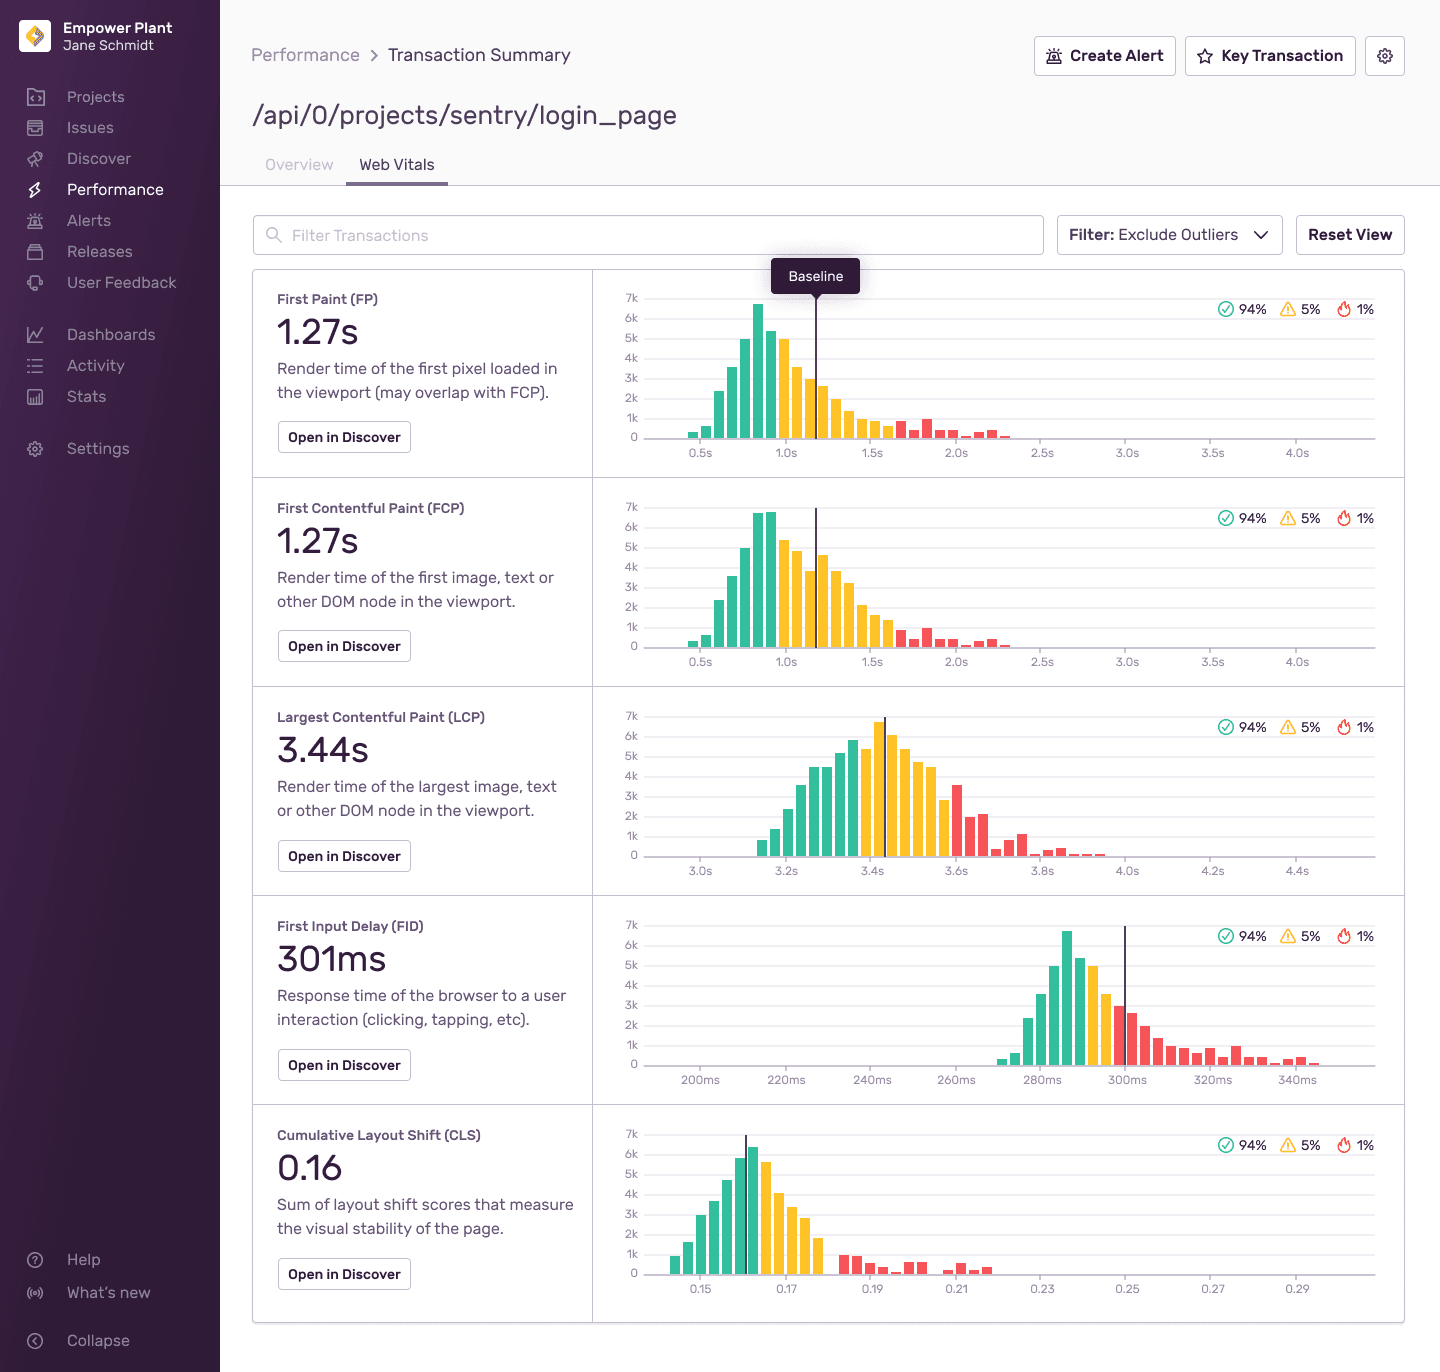Select the Releases archive icon
This screenshot has width=1440, height=1372.
(35, 251)
